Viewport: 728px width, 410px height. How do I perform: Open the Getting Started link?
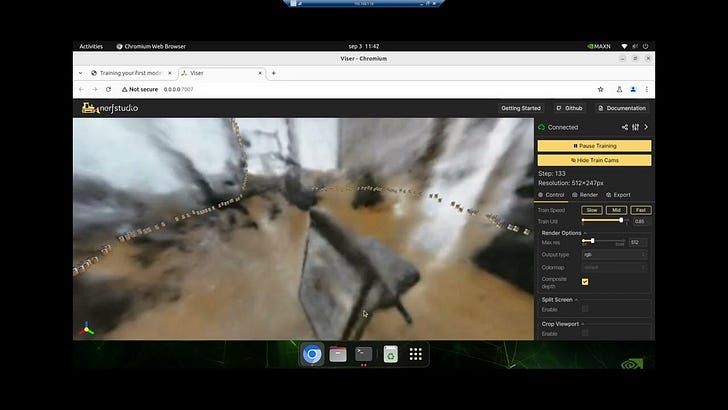pos(521,108)
